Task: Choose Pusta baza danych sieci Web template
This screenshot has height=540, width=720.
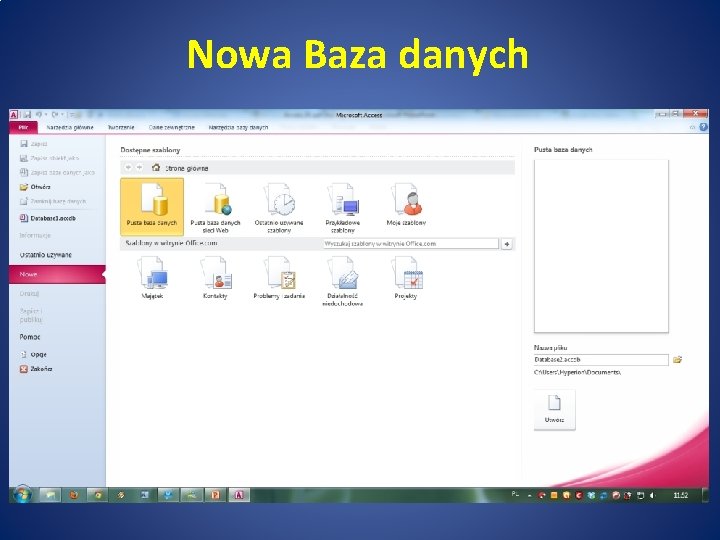Action: point(215,207)
